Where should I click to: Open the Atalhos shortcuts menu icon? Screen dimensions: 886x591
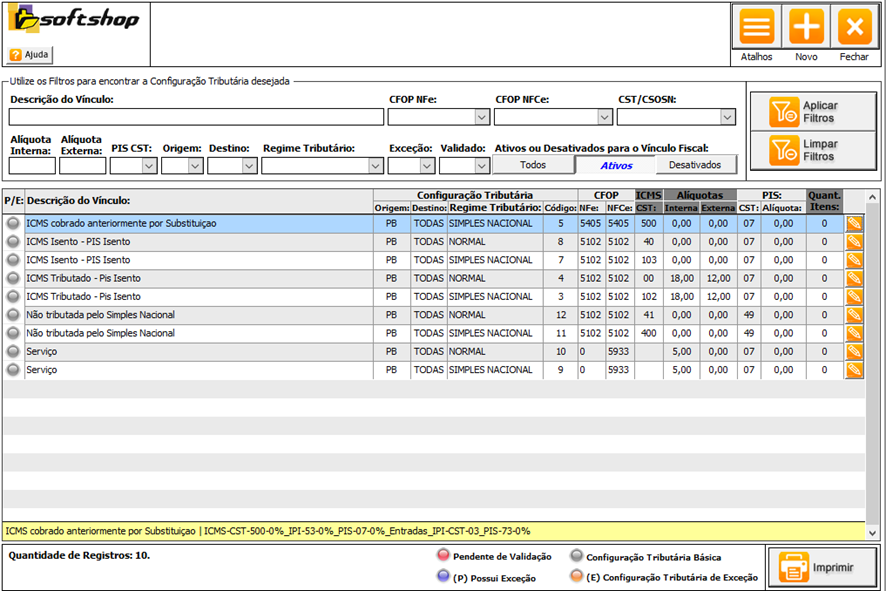pyautogui.click(x=757, y=27)
